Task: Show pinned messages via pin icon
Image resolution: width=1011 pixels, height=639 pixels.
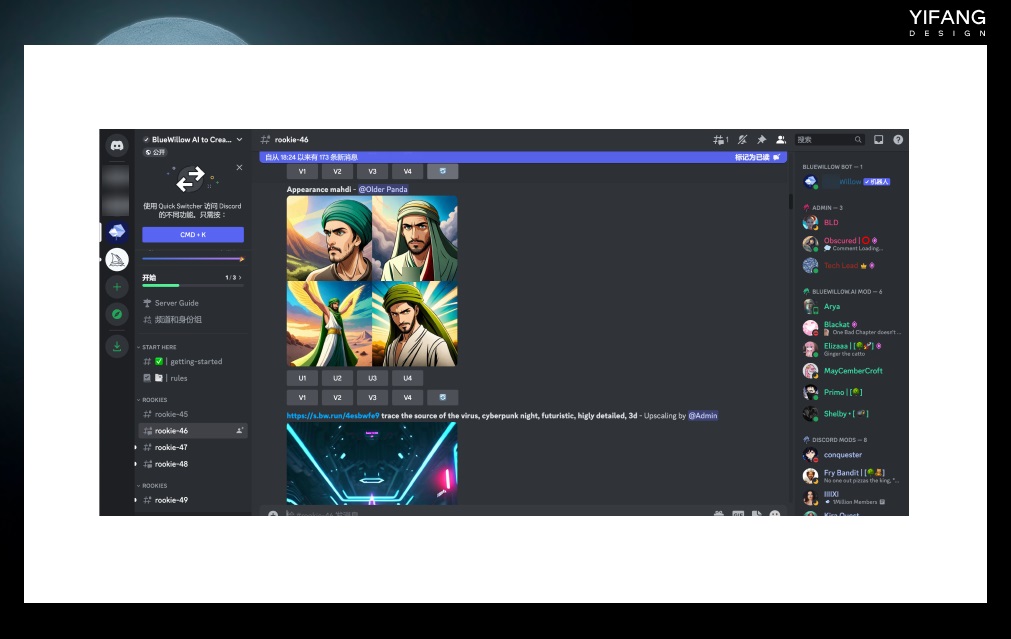Action: tap(761, 140)
